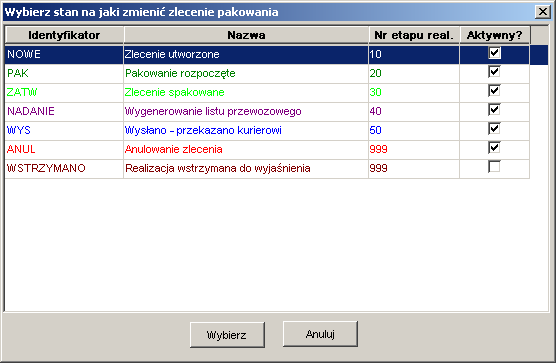Click 'Wysłano - przekazano kurierowi' cell
Screen dimensions: 556x363
tap(246, 130)
